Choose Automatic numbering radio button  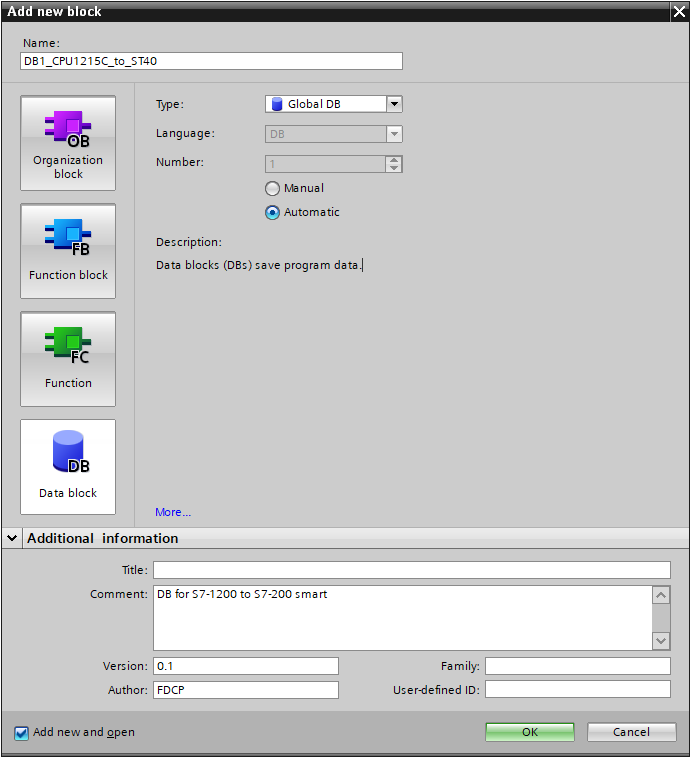(272, 212)
